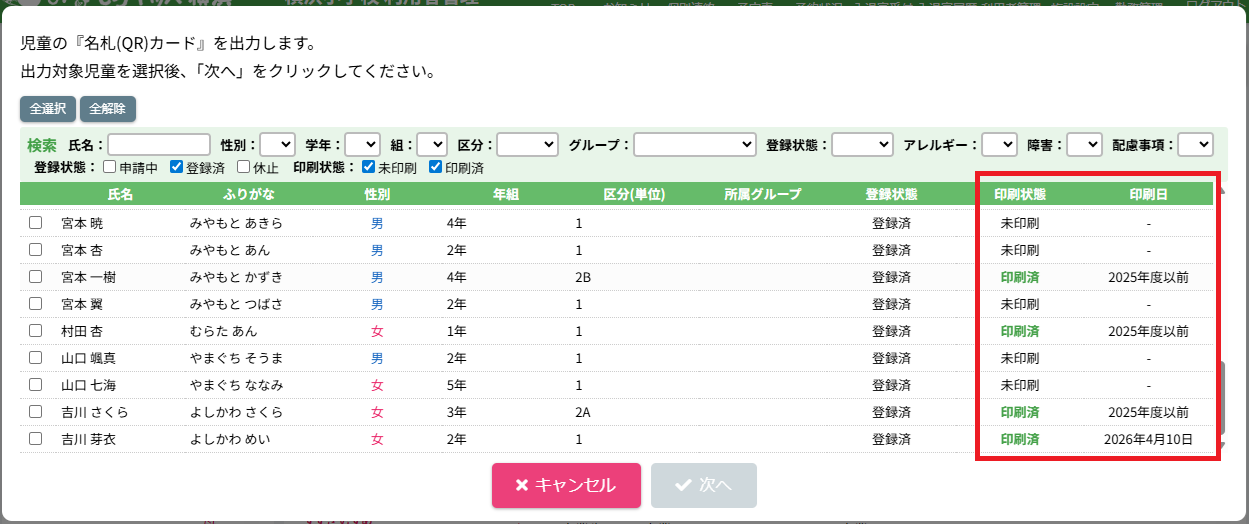This screenshot has height=524, width=1249.
Task: Uncheck the 未印刷 filter checkbox
Action: point(368,167)
